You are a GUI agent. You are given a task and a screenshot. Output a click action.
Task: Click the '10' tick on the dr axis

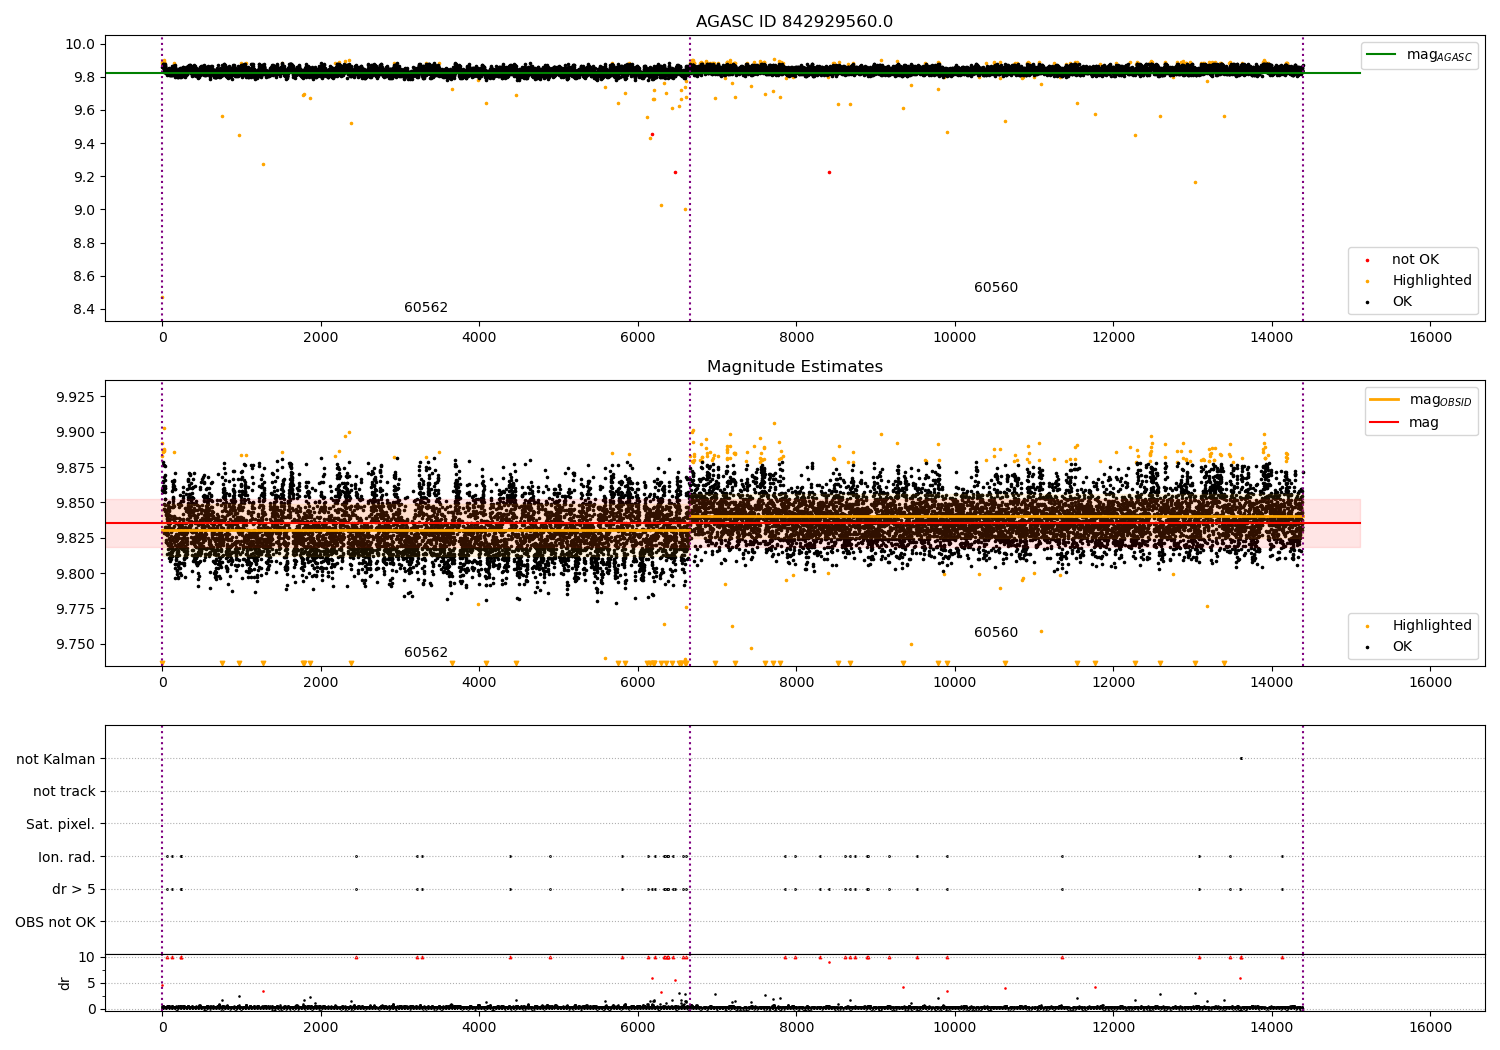point(88,957)
